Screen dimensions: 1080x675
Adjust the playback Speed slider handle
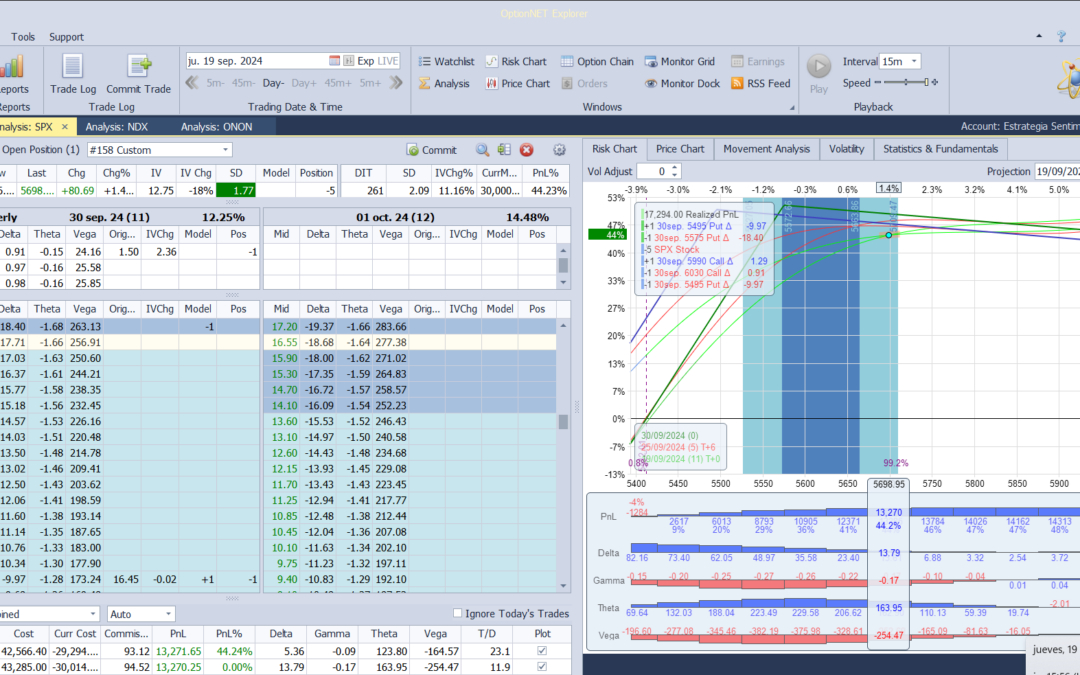(x=926, y=83)
